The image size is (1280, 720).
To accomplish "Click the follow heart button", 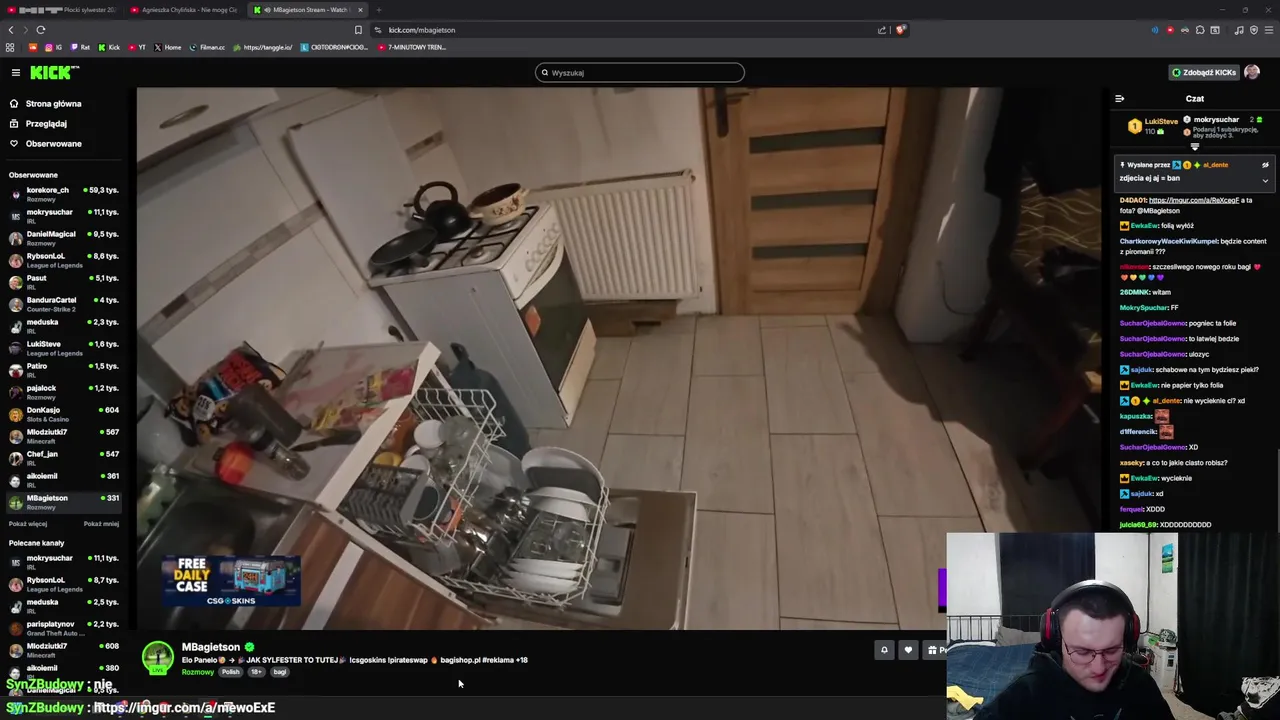I will [908, 651].
